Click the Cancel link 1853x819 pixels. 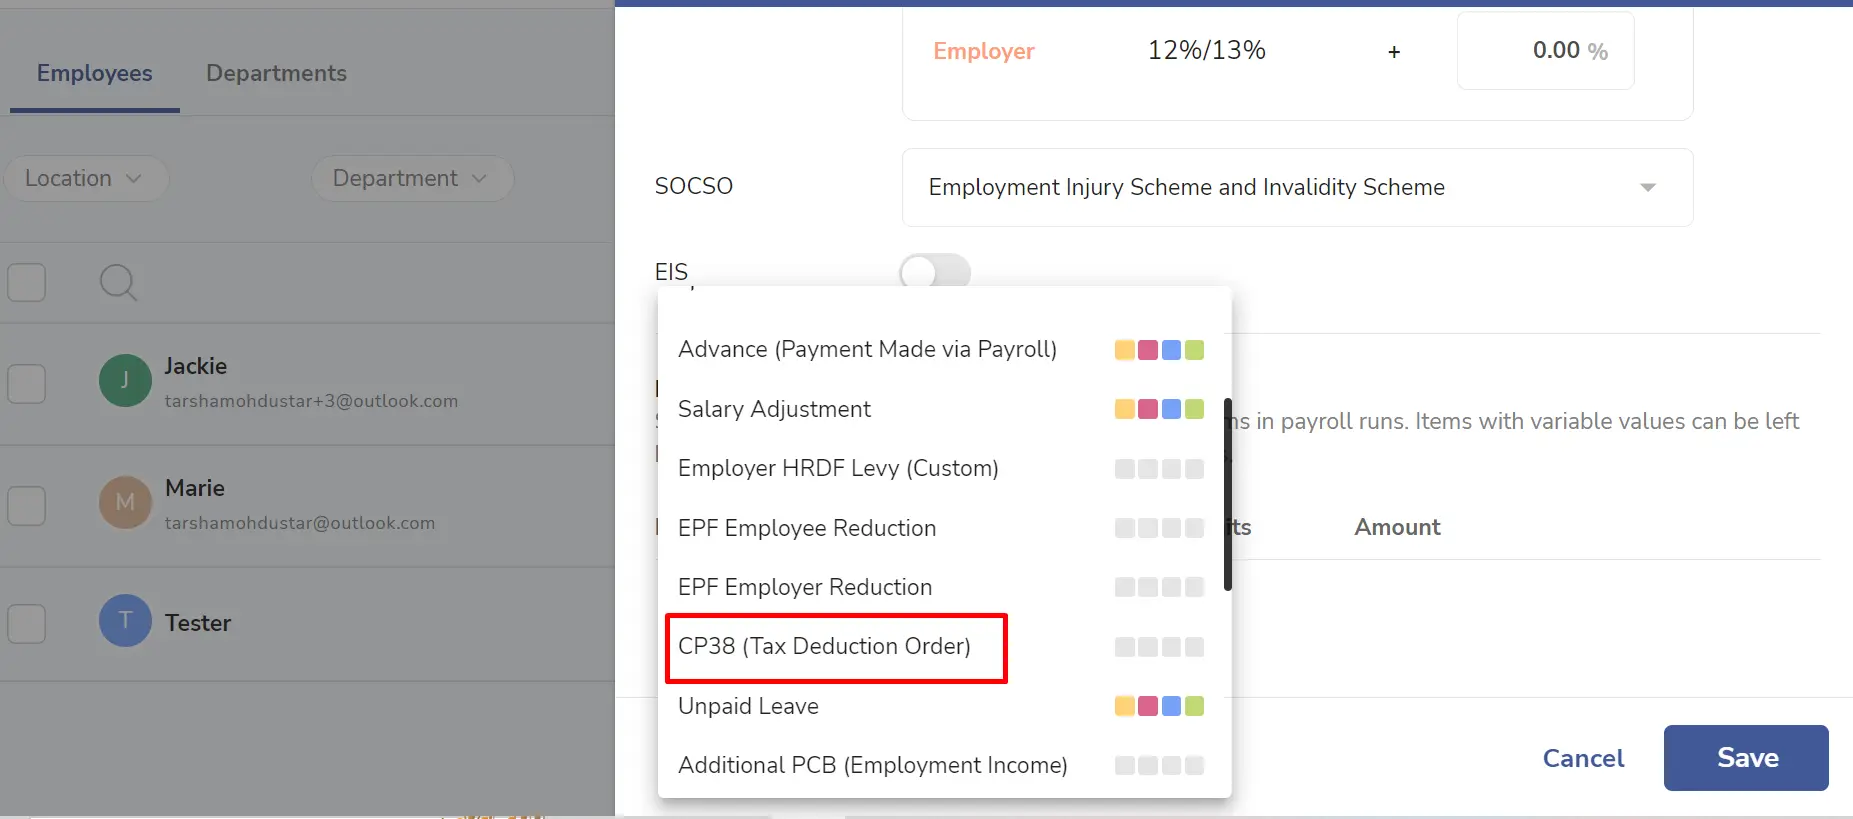(1583, 758)
